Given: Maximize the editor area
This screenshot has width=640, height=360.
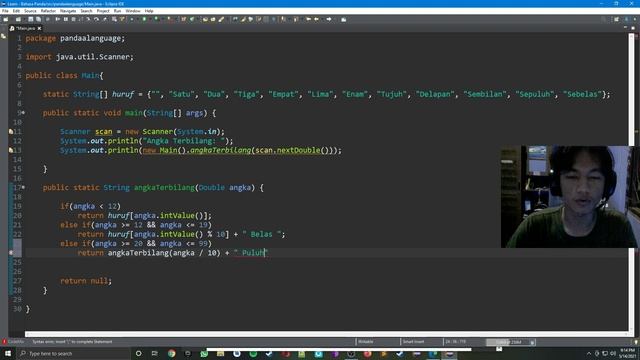Looking at the screenshot, I should 633,28.
